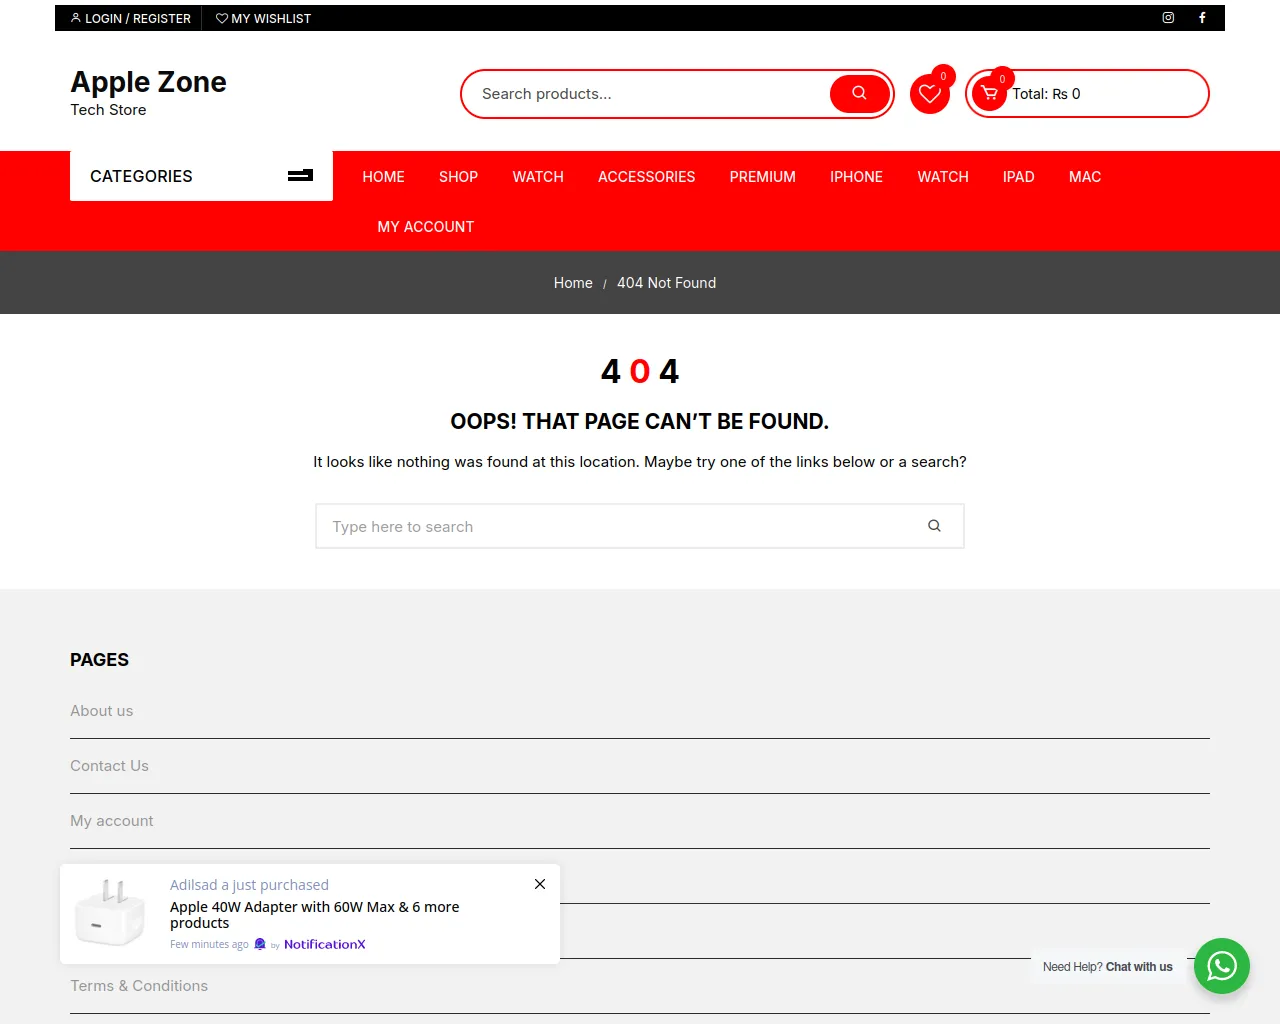Click the 404 page search magnifier
This screenshot has height=1024, width=1280.
(934, 526)
